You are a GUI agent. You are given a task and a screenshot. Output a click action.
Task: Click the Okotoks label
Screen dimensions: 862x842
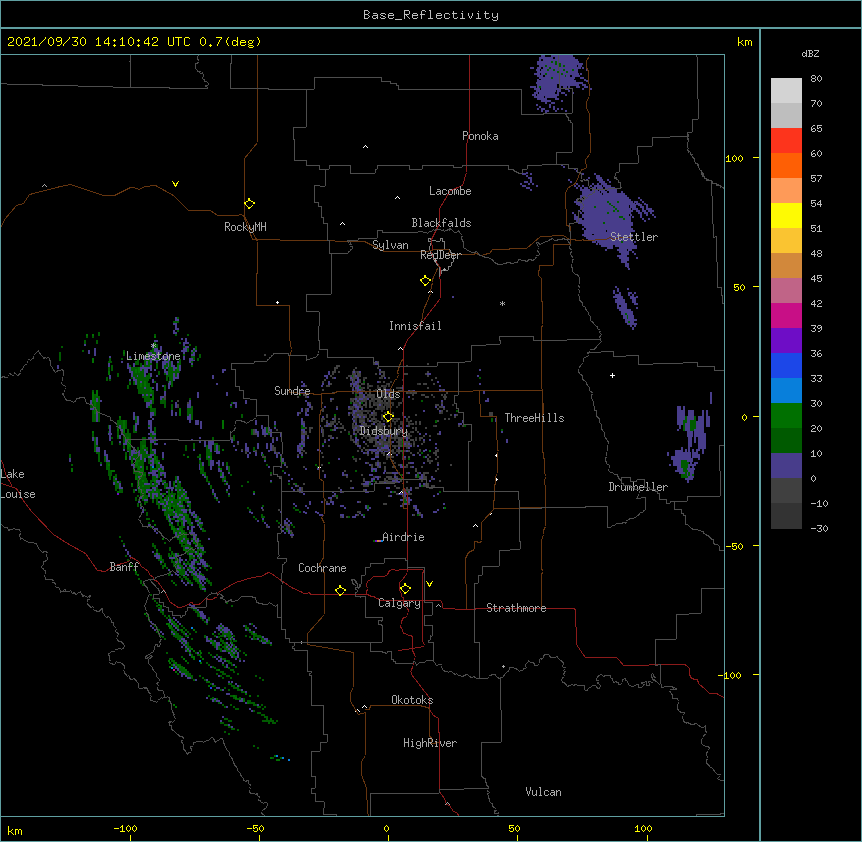click(x=412, y=700)
